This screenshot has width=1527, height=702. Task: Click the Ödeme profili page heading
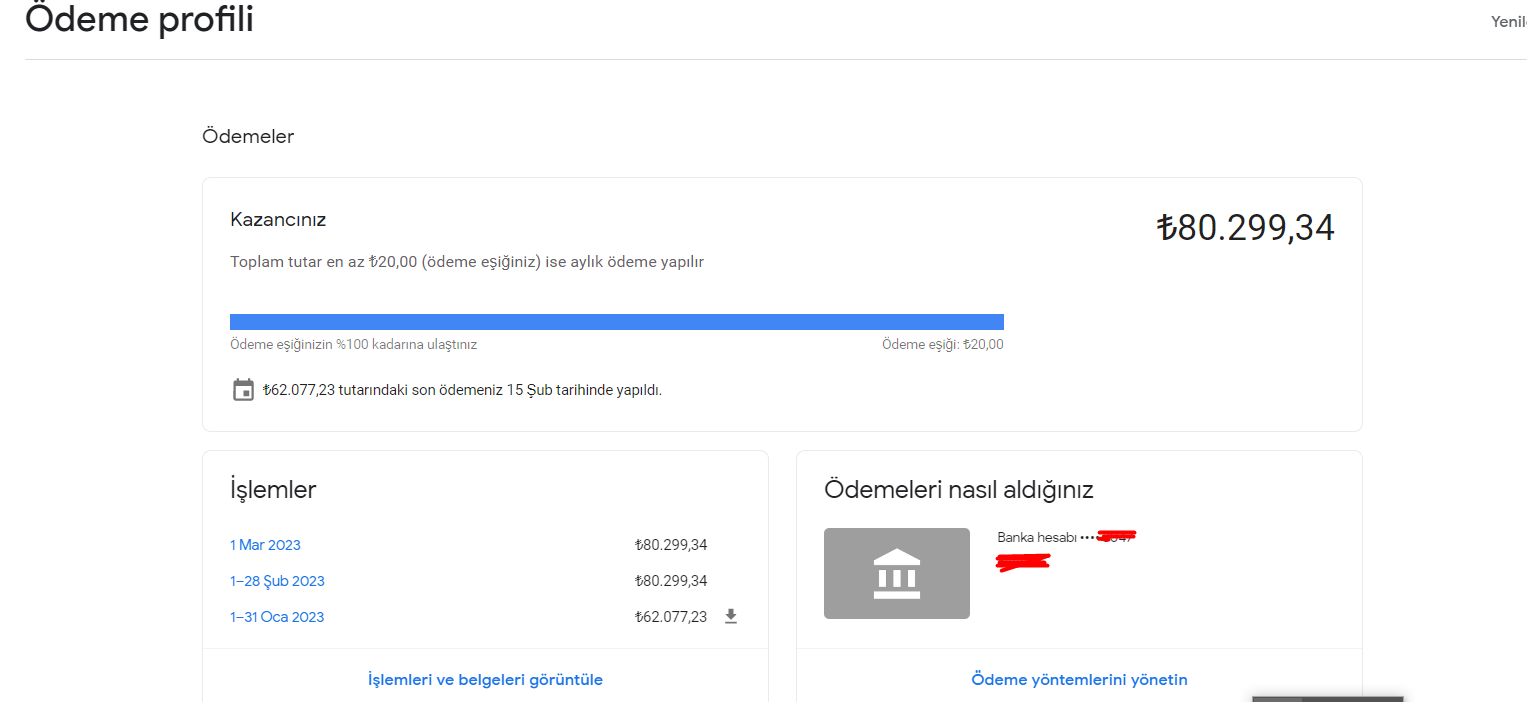click(x=139, y=19)
